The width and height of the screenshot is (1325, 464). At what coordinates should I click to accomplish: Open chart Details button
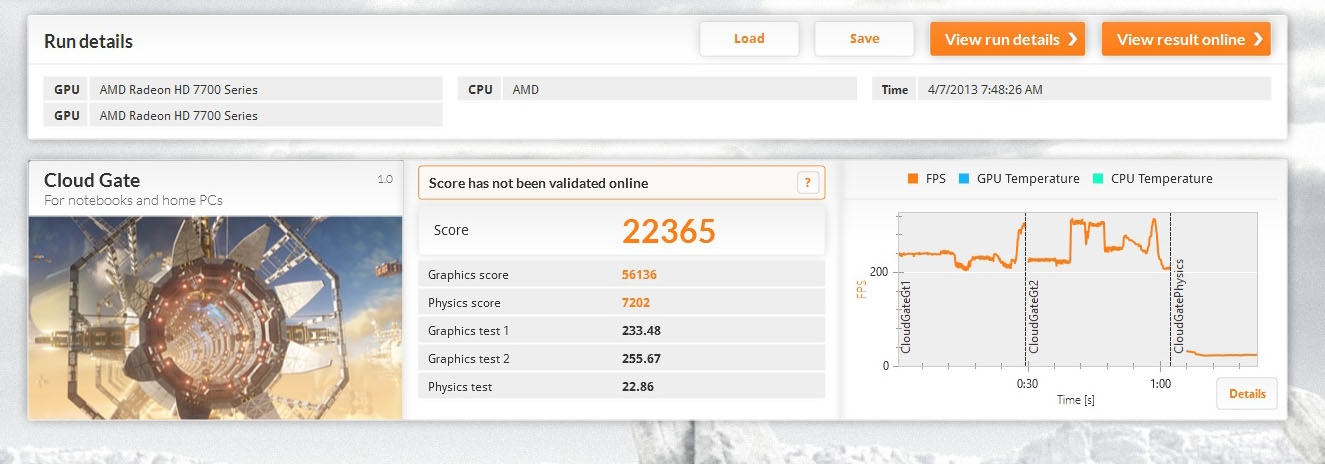click(x=1247, y=394)
